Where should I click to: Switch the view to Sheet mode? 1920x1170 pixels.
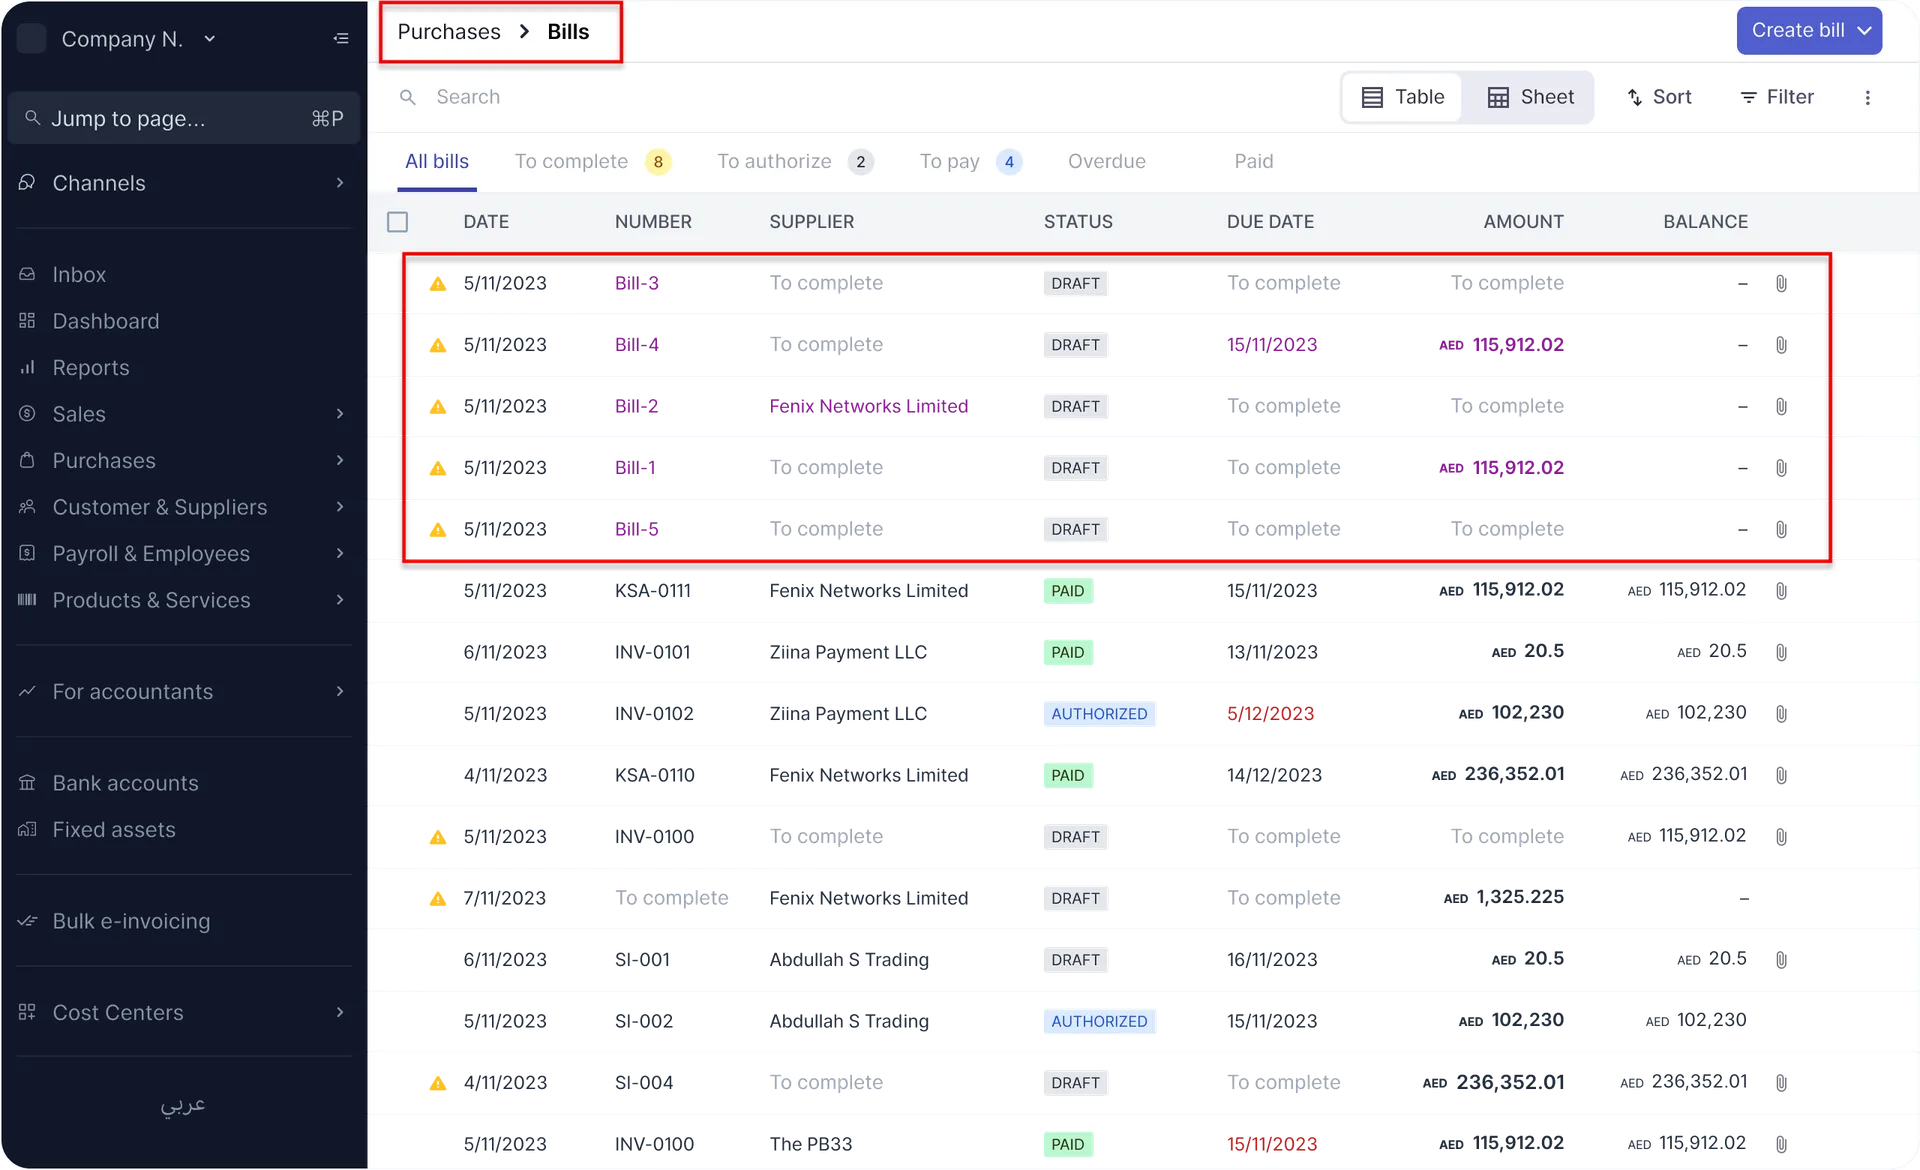click(1529, 97)
